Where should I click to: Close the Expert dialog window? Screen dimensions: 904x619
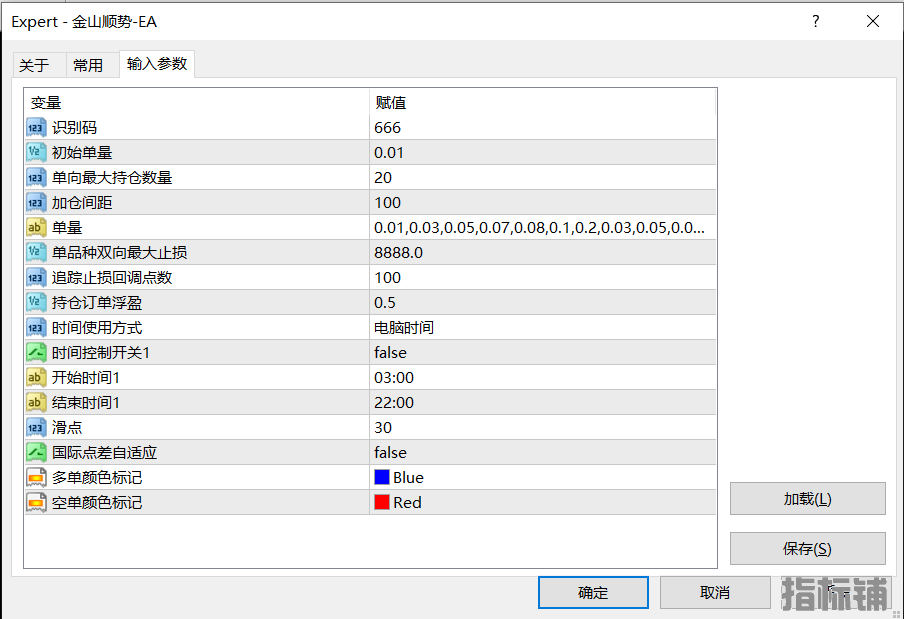tap(872, 21)
